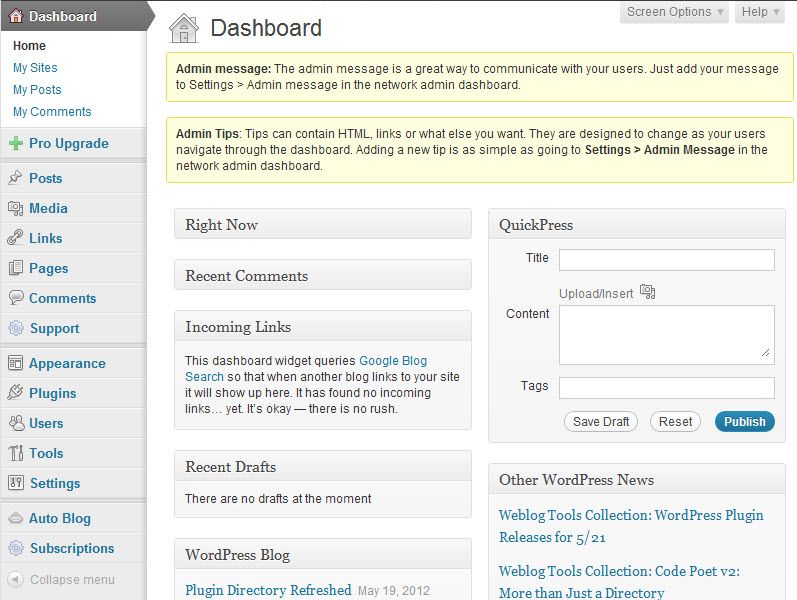Click the Appearance layout icon

16,363
